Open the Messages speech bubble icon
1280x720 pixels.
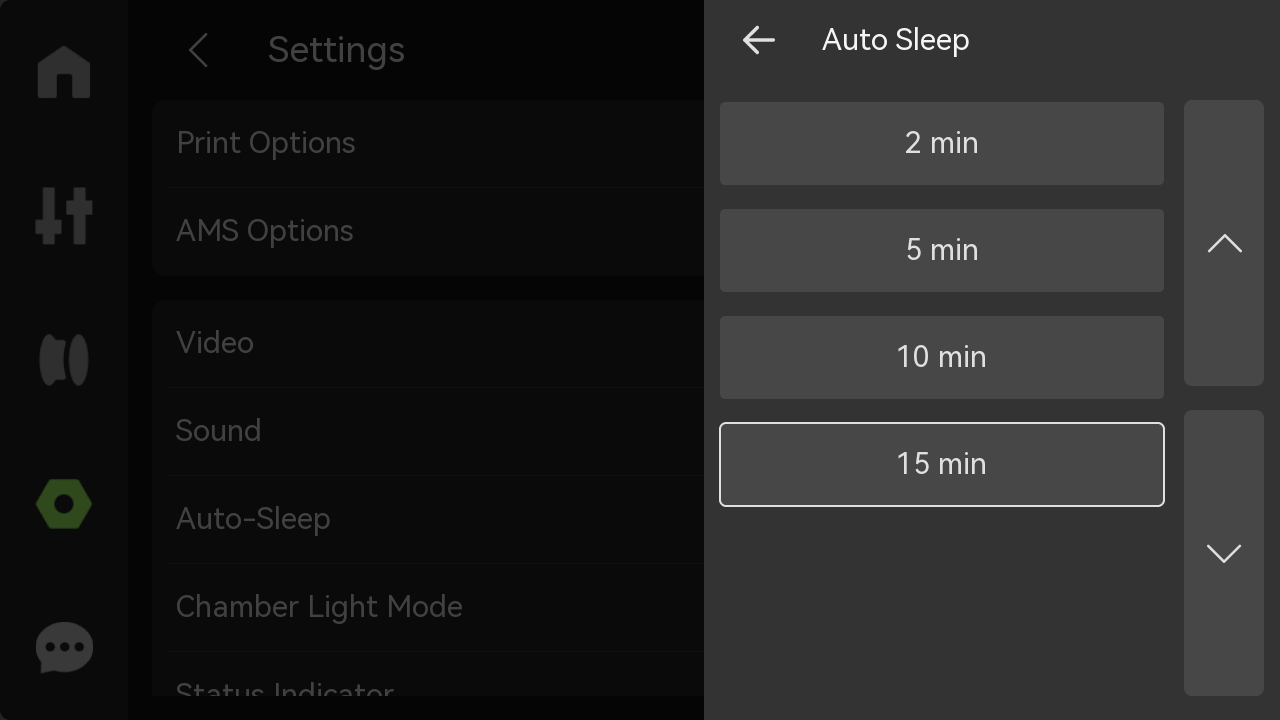[x=64, y=648]
